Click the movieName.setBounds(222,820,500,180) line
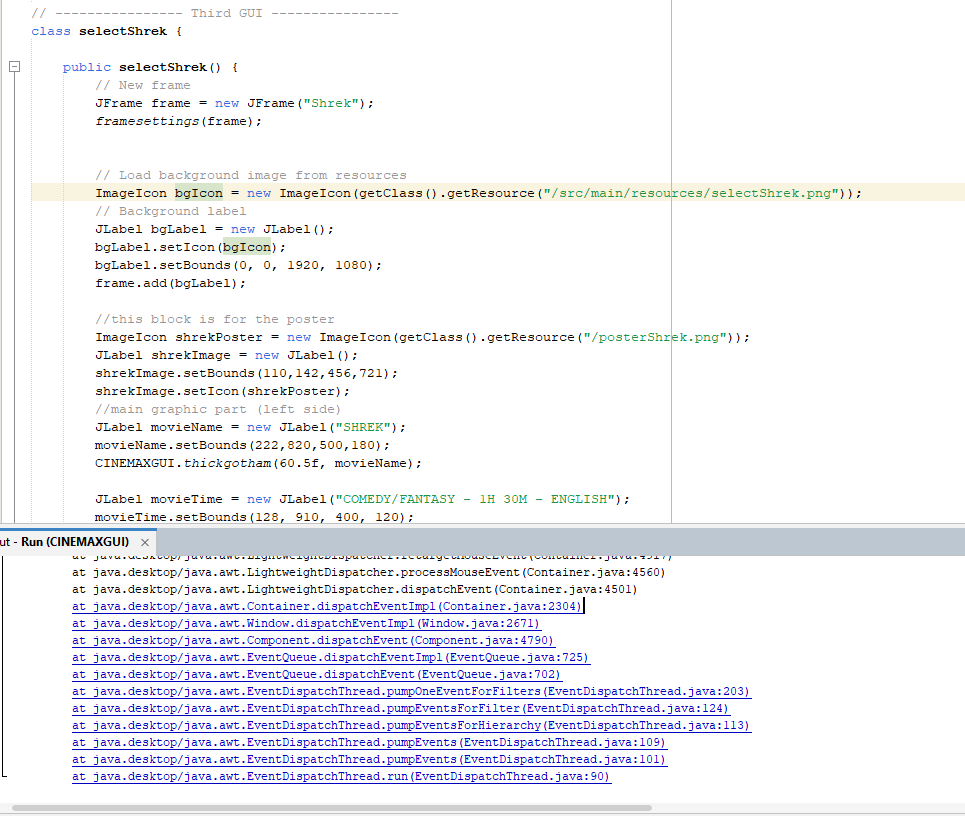 [x=242, y=445]
